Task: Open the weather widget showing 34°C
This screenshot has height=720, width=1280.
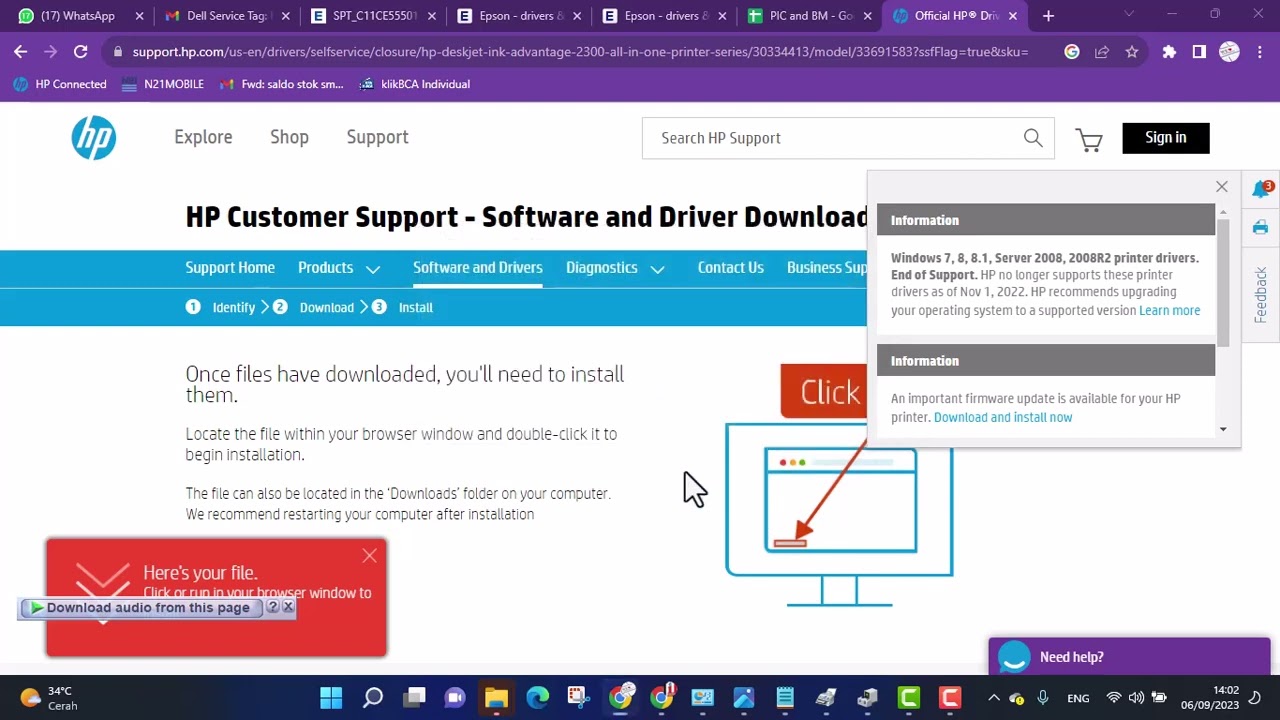Action: tap(50, 698)
